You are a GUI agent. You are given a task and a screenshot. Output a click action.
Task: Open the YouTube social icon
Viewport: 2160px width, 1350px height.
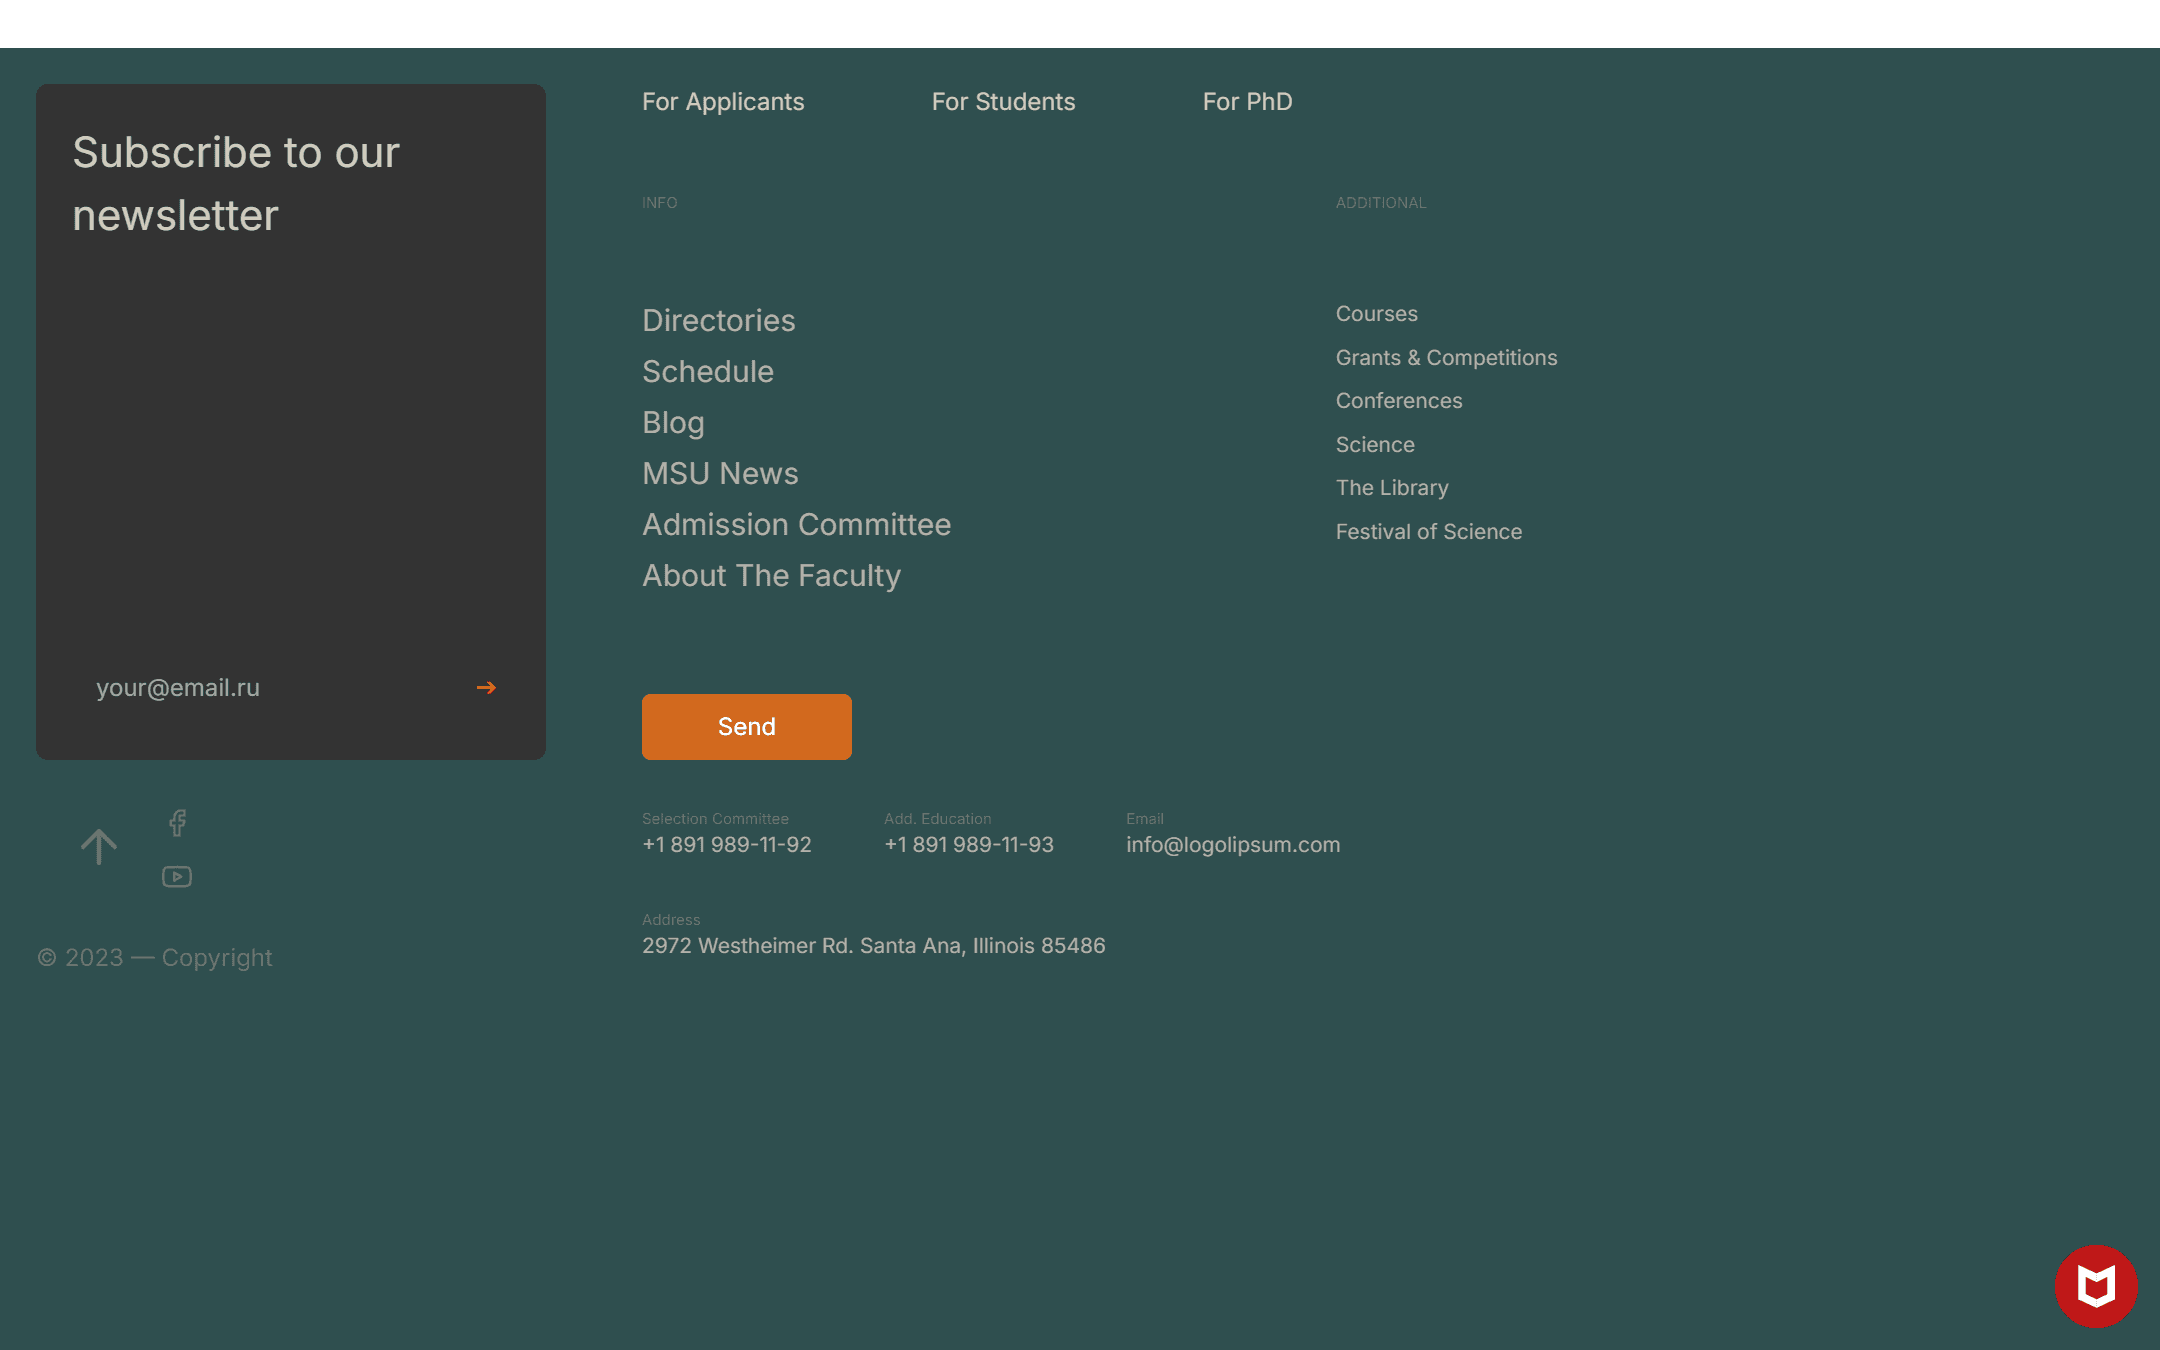pos(177,877)
